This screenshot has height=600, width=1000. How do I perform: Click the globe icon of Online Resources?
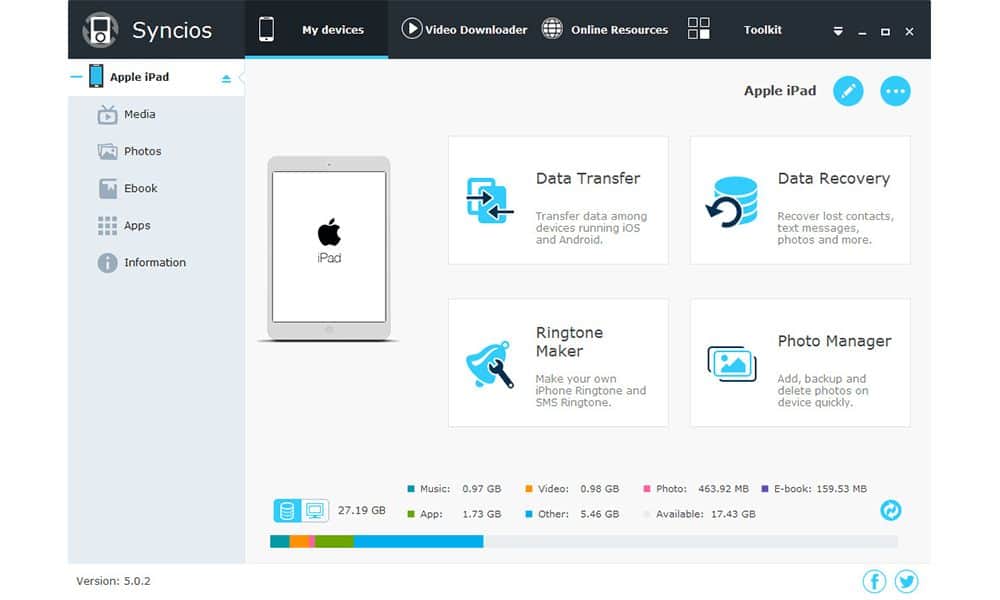point(552,29)
